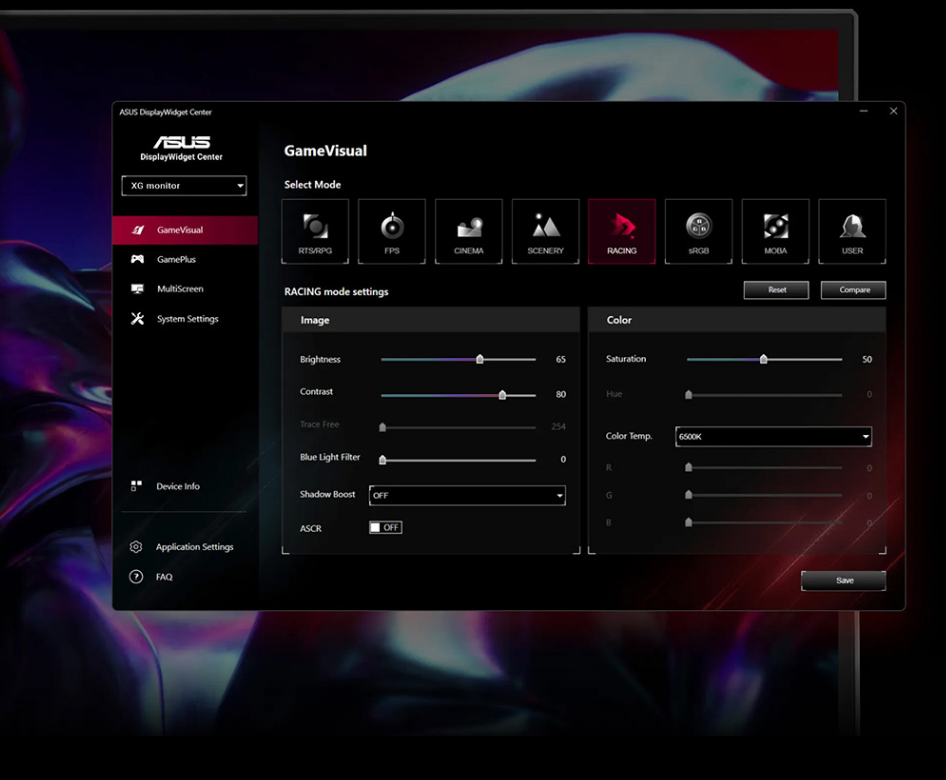Viewport: 946px width, 780px height.
Task: Select the USER mode icon
Action: pyautogui.click(x=852, y=231)
